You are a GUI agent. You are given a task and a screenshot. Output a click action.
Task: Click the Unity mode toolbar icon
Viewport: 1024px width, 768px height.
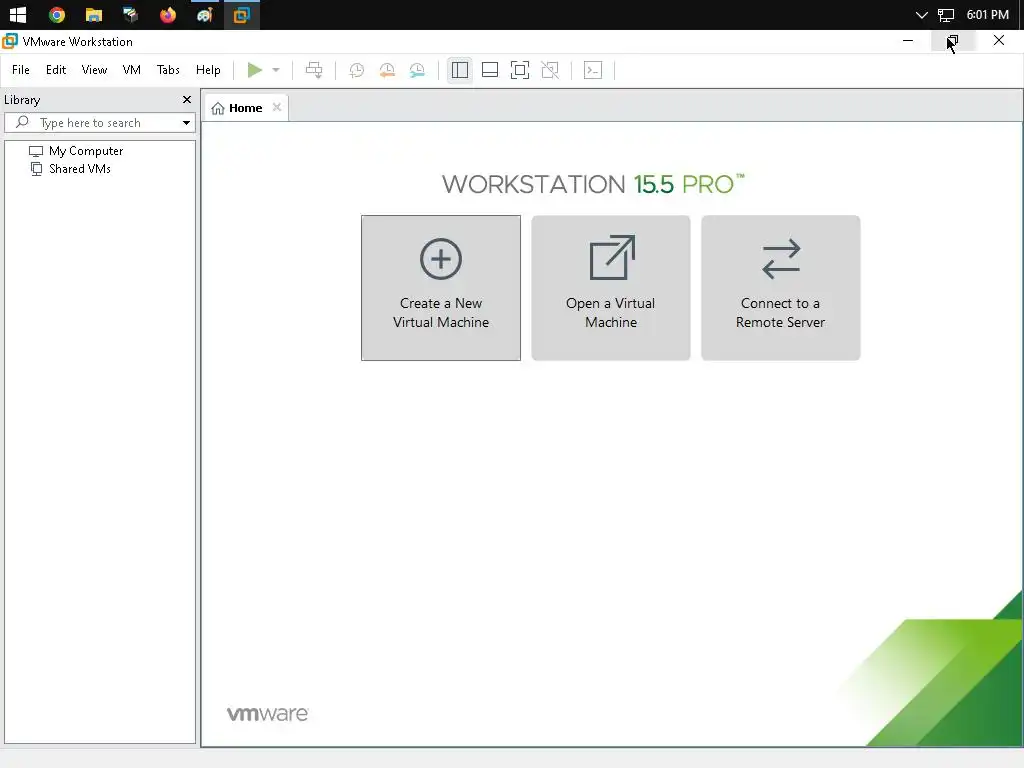tap(551, 70)
